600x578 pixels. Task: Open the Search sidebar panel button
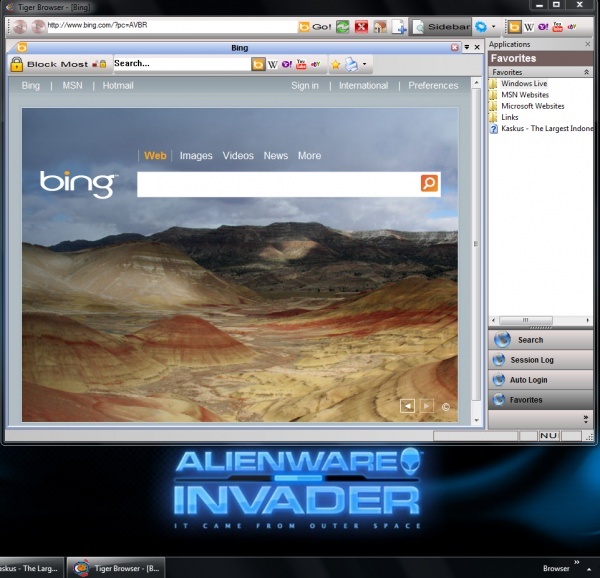tap(540, 340)
